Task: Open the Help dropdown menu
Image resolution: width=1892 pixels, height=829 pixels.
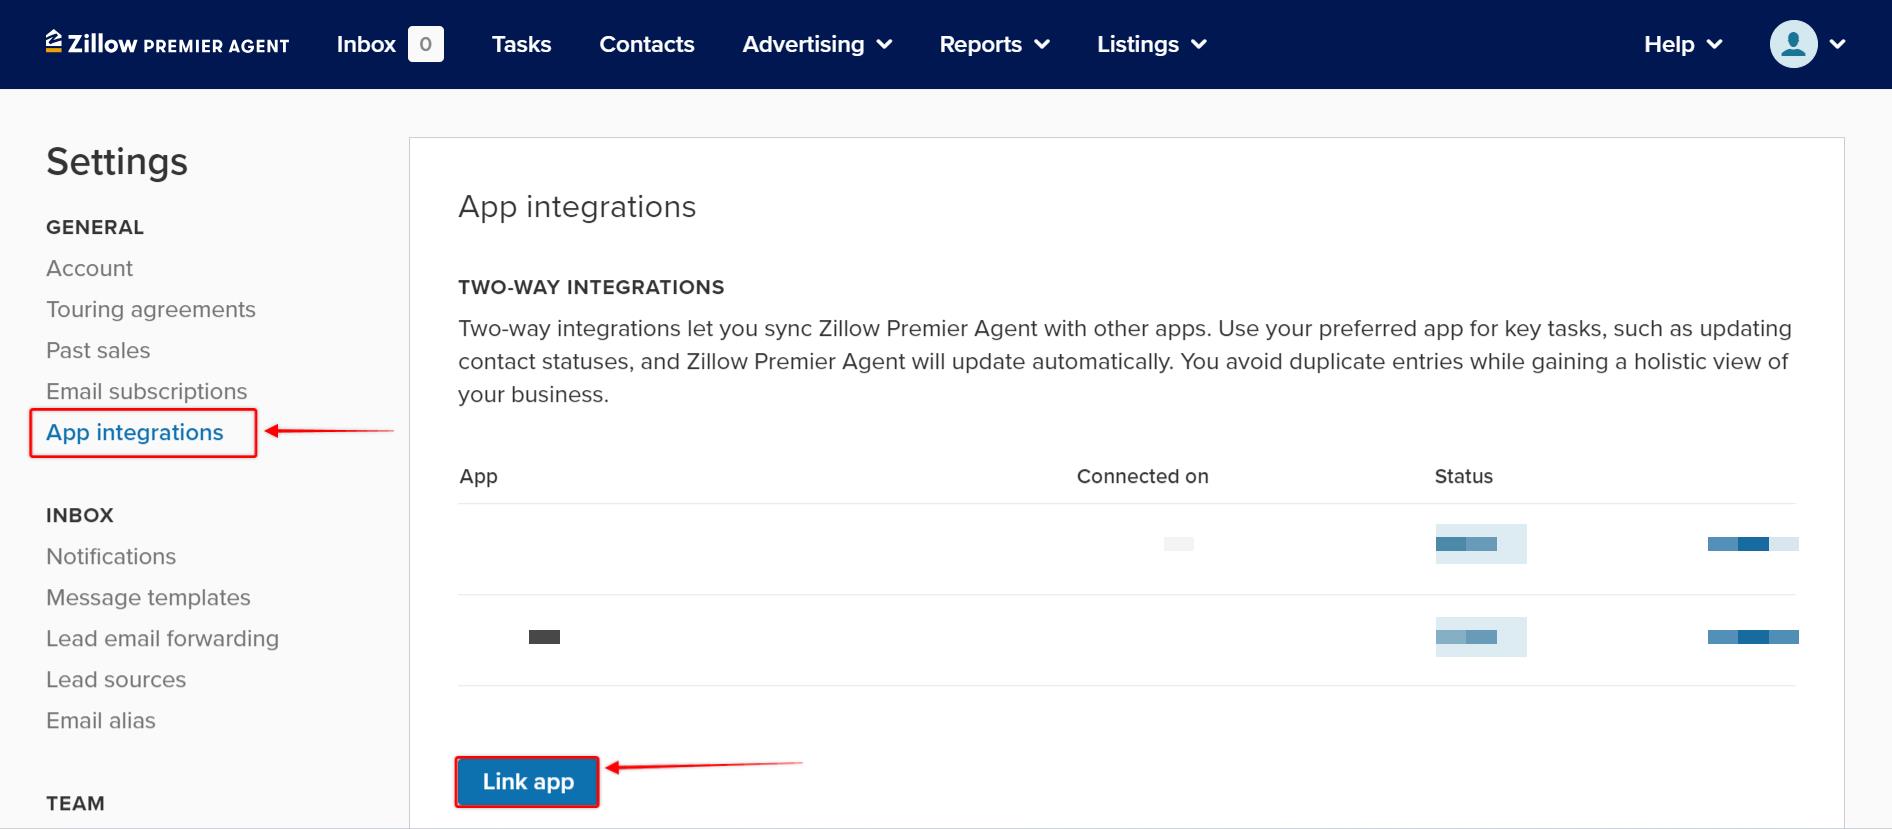Action: (x=1682, y=44)
